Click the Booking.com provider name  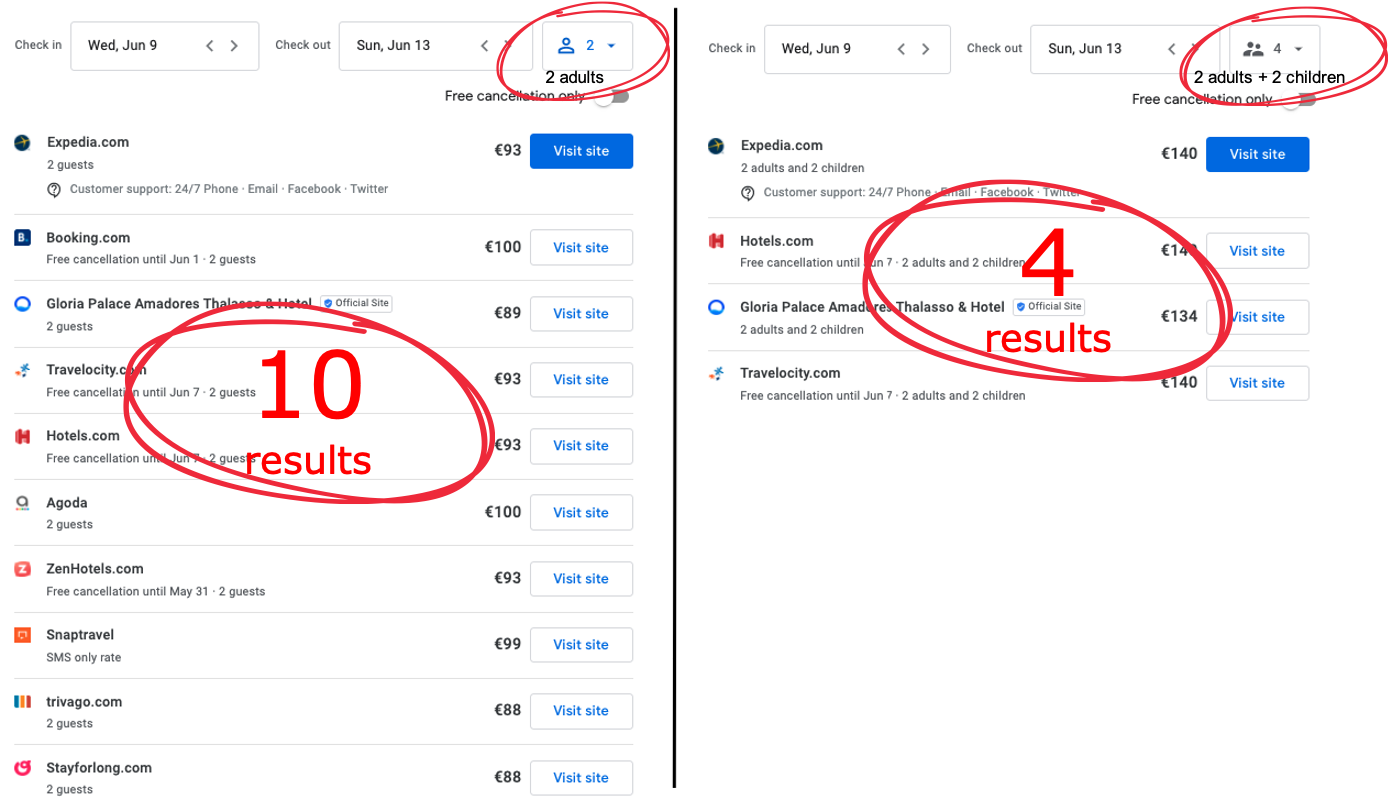[88, 238]
